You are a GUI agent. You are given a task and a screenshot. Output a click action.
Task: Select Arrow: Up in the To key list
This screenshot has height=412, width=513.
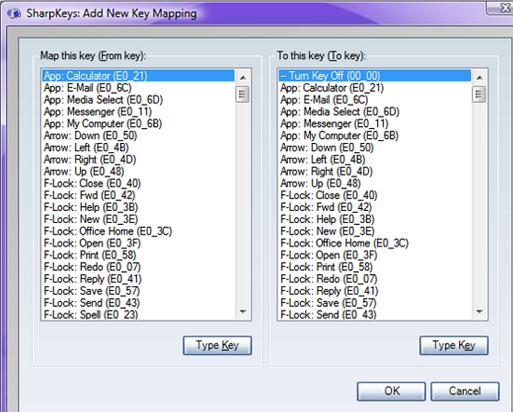[375, 183]
